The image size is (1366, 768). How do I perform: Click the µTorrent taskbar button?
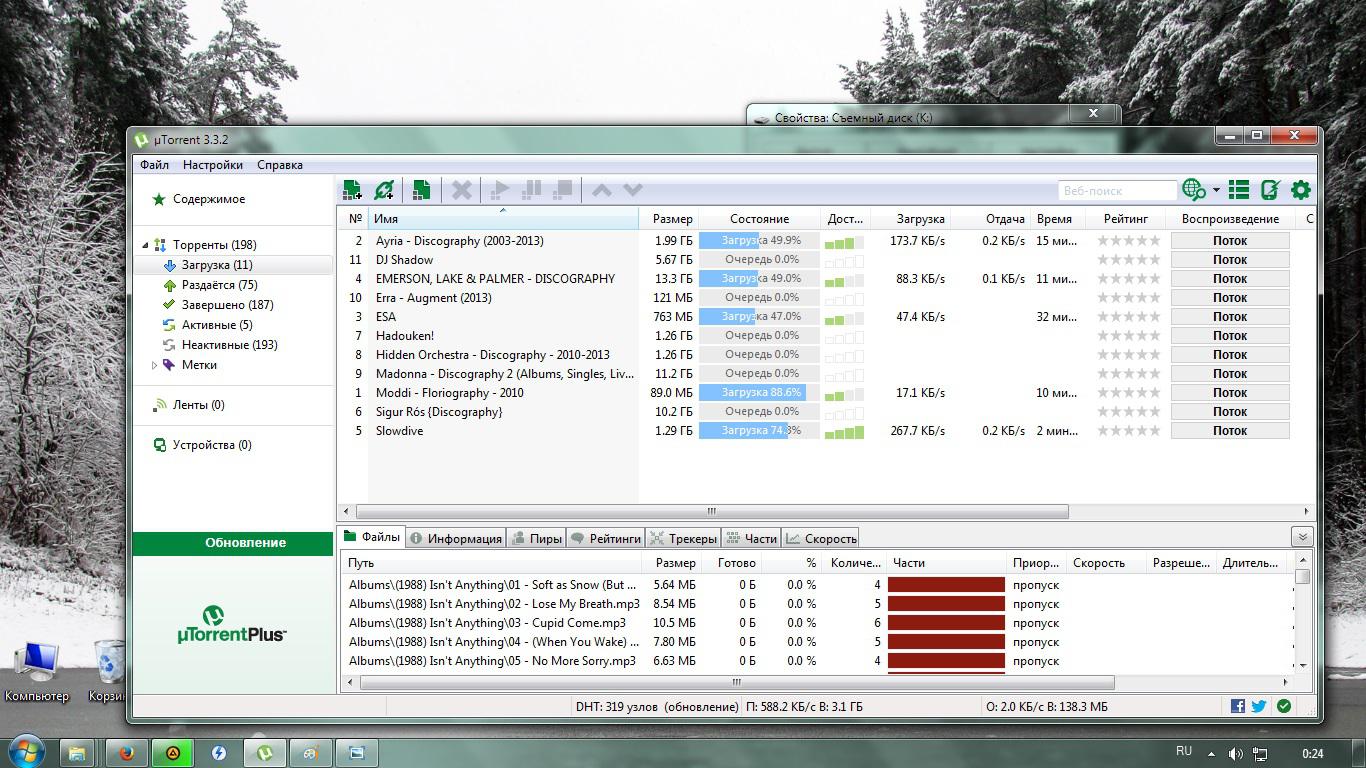click(265, 753)
